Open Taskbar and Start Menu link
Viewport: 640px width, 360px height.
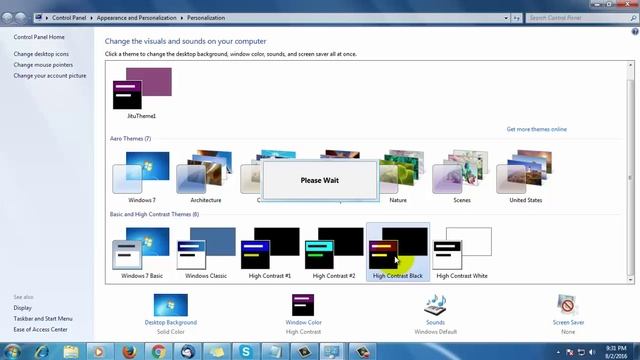pyautogui.click(x=43, y=319)
